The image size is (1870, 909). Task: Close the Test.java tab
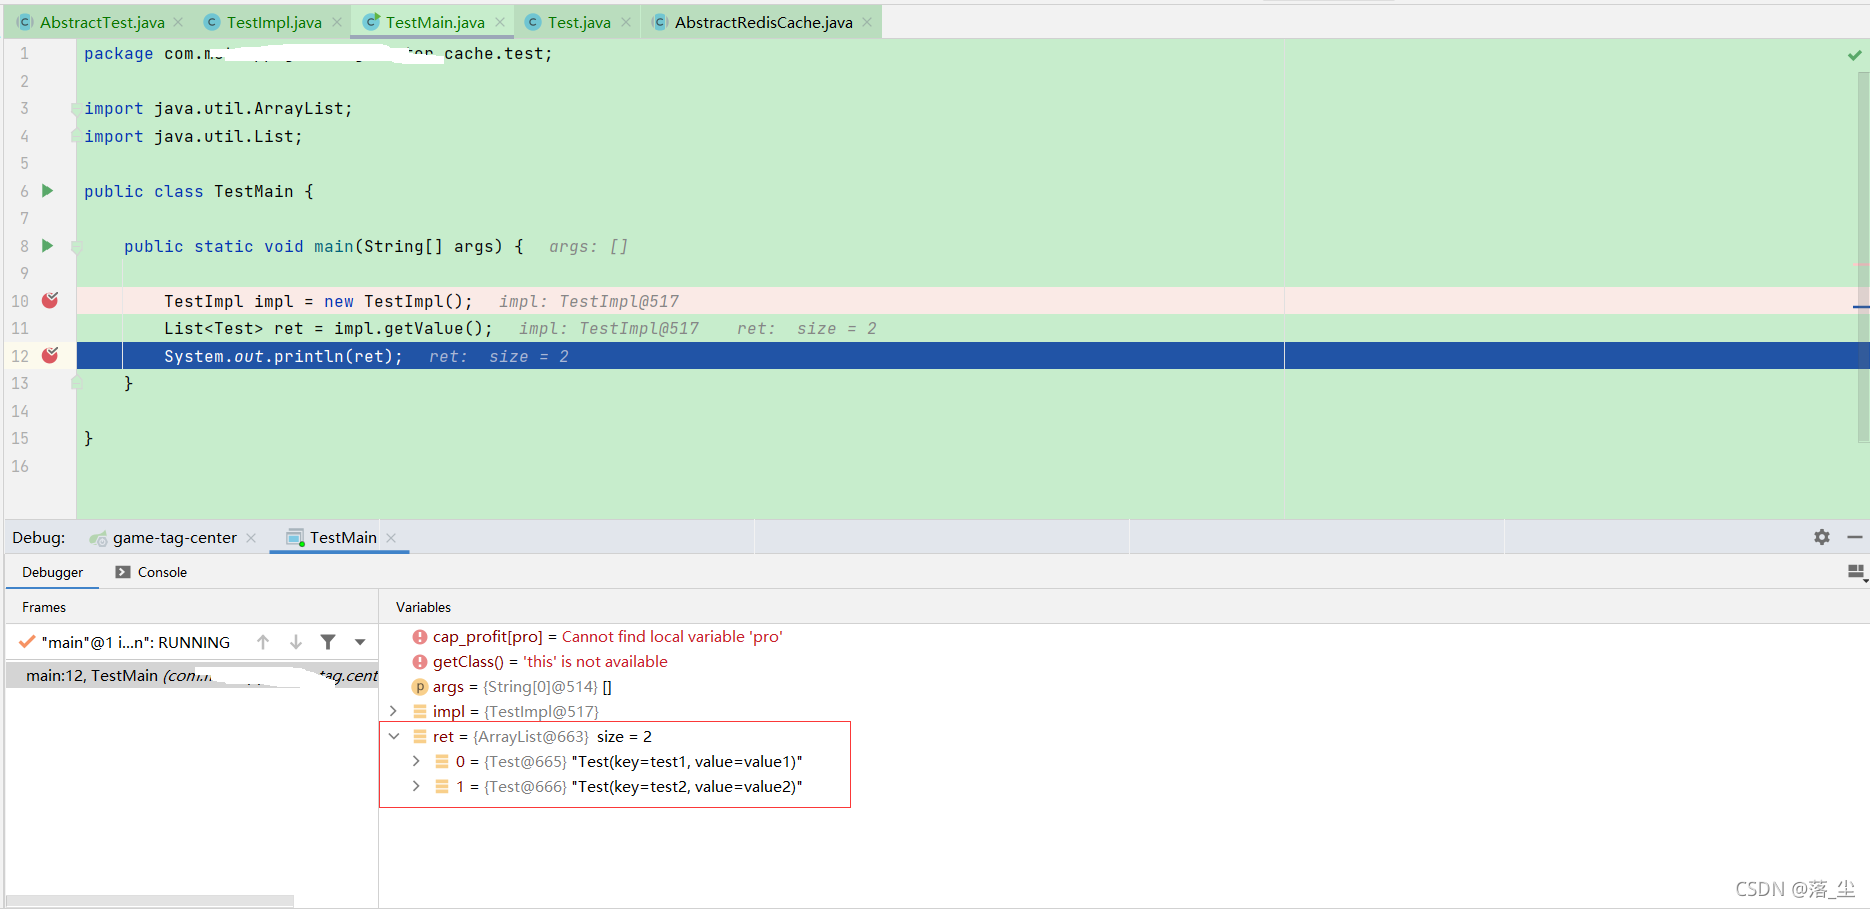[626, 22]
